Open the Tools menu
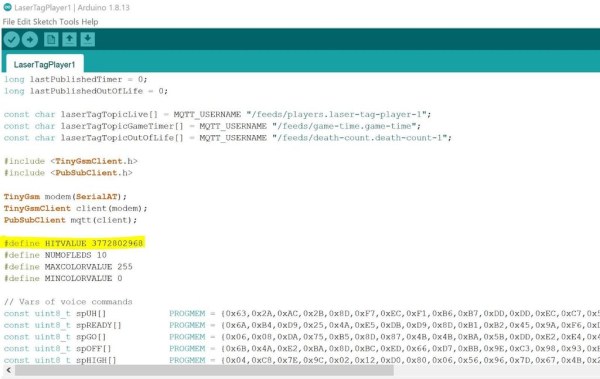 coord(70,22)
